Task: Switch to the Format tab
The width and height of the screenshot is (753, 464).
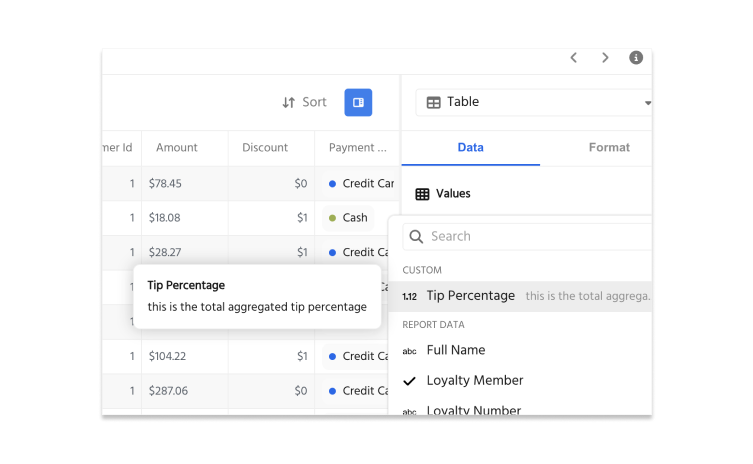Action: [609, 147]
